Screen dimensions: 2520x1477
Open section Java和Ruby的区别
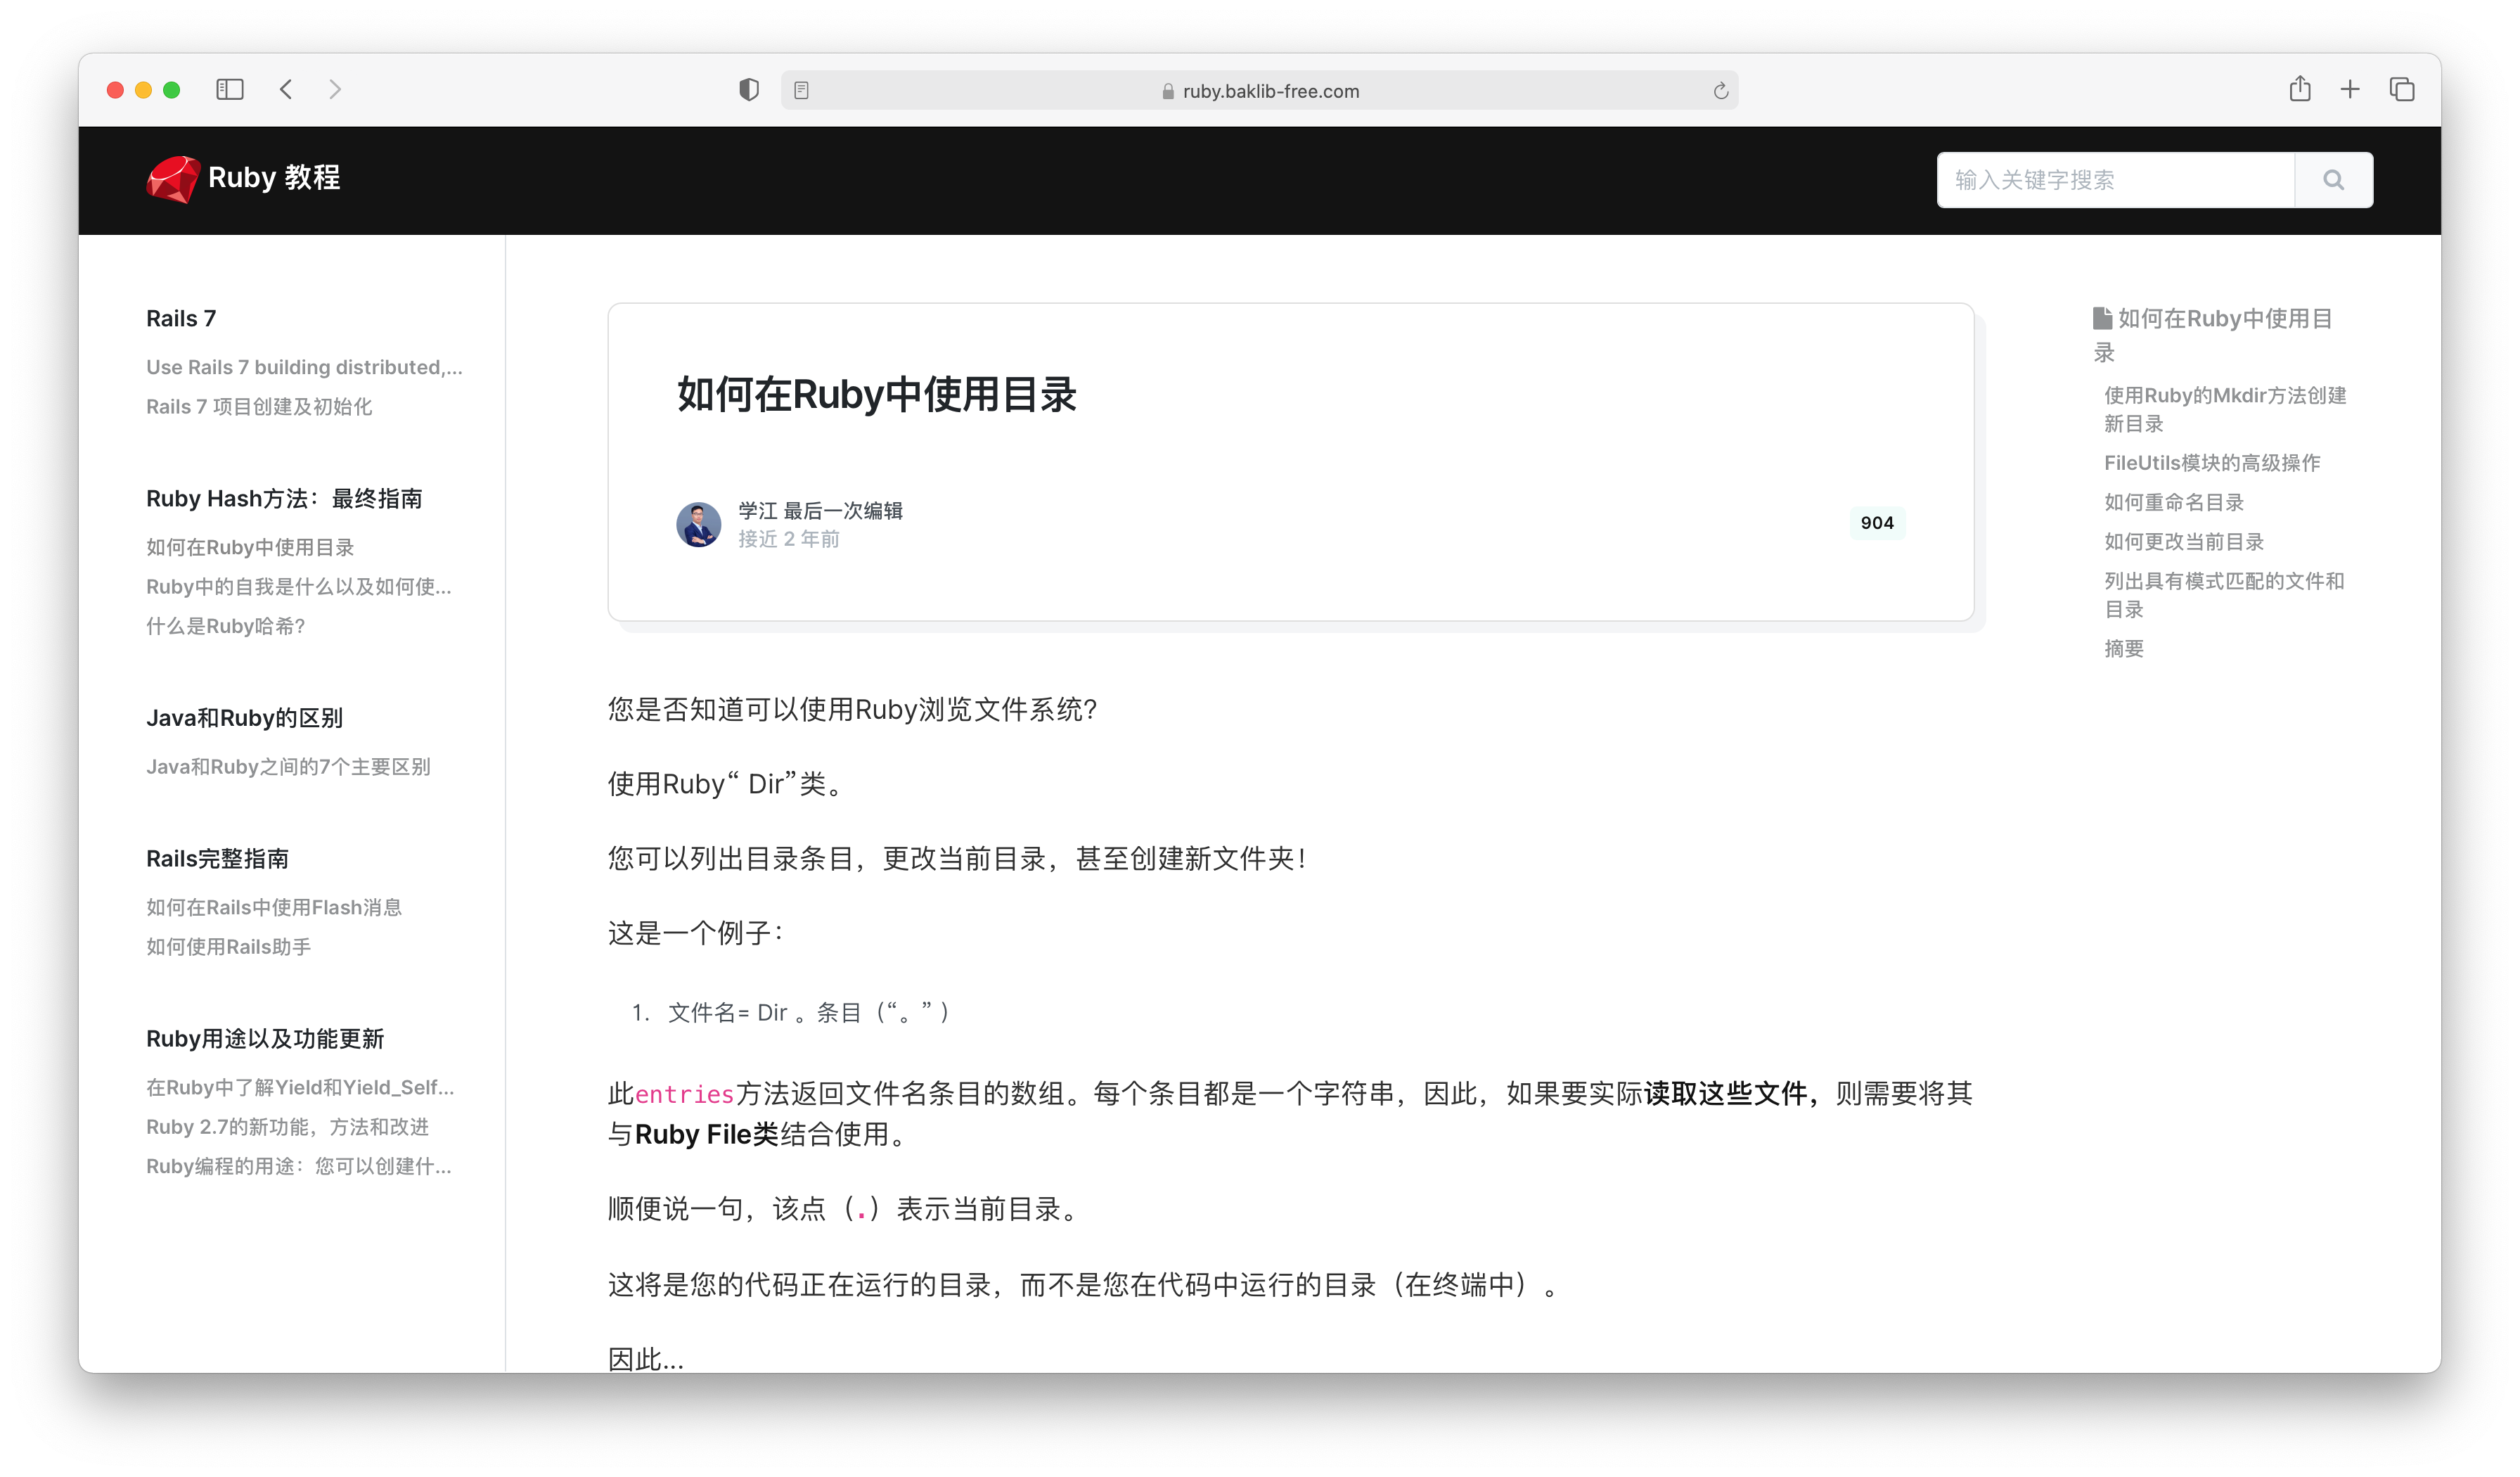point(244,718)
